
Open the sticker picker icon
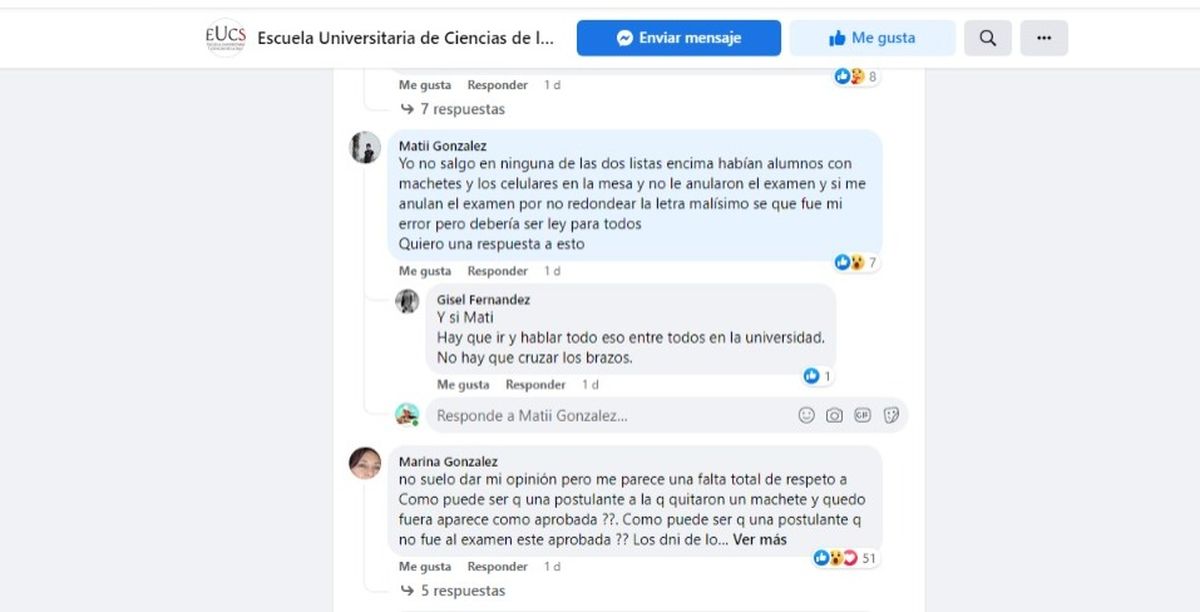pyautogui.click(x=891, y=415)
